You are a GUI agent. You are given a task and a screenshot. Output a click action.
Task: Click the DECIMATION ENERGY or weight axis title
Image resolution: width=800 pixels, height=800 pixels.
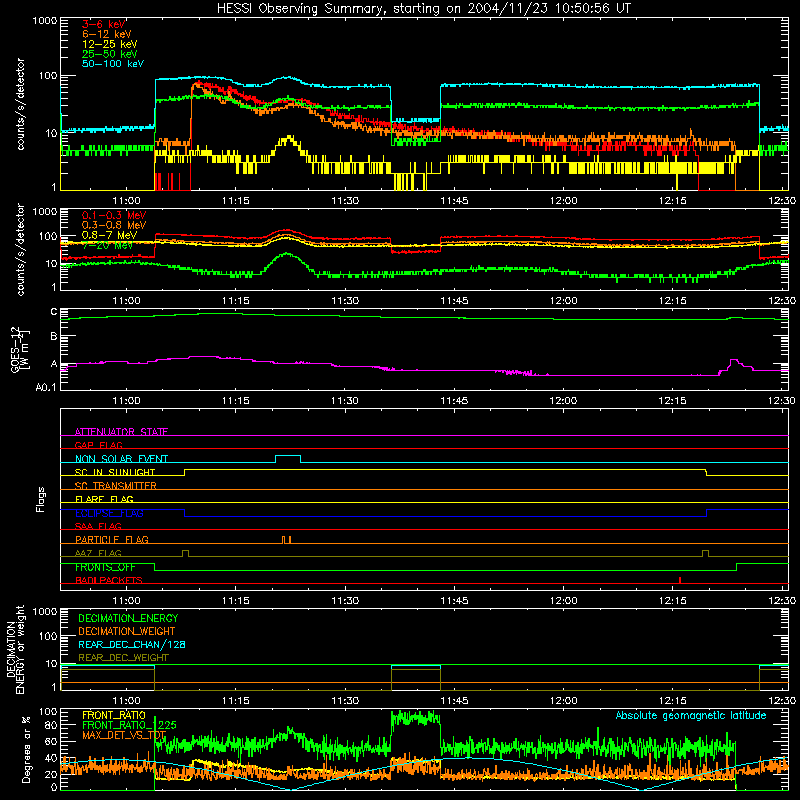[x=16, y=649]
